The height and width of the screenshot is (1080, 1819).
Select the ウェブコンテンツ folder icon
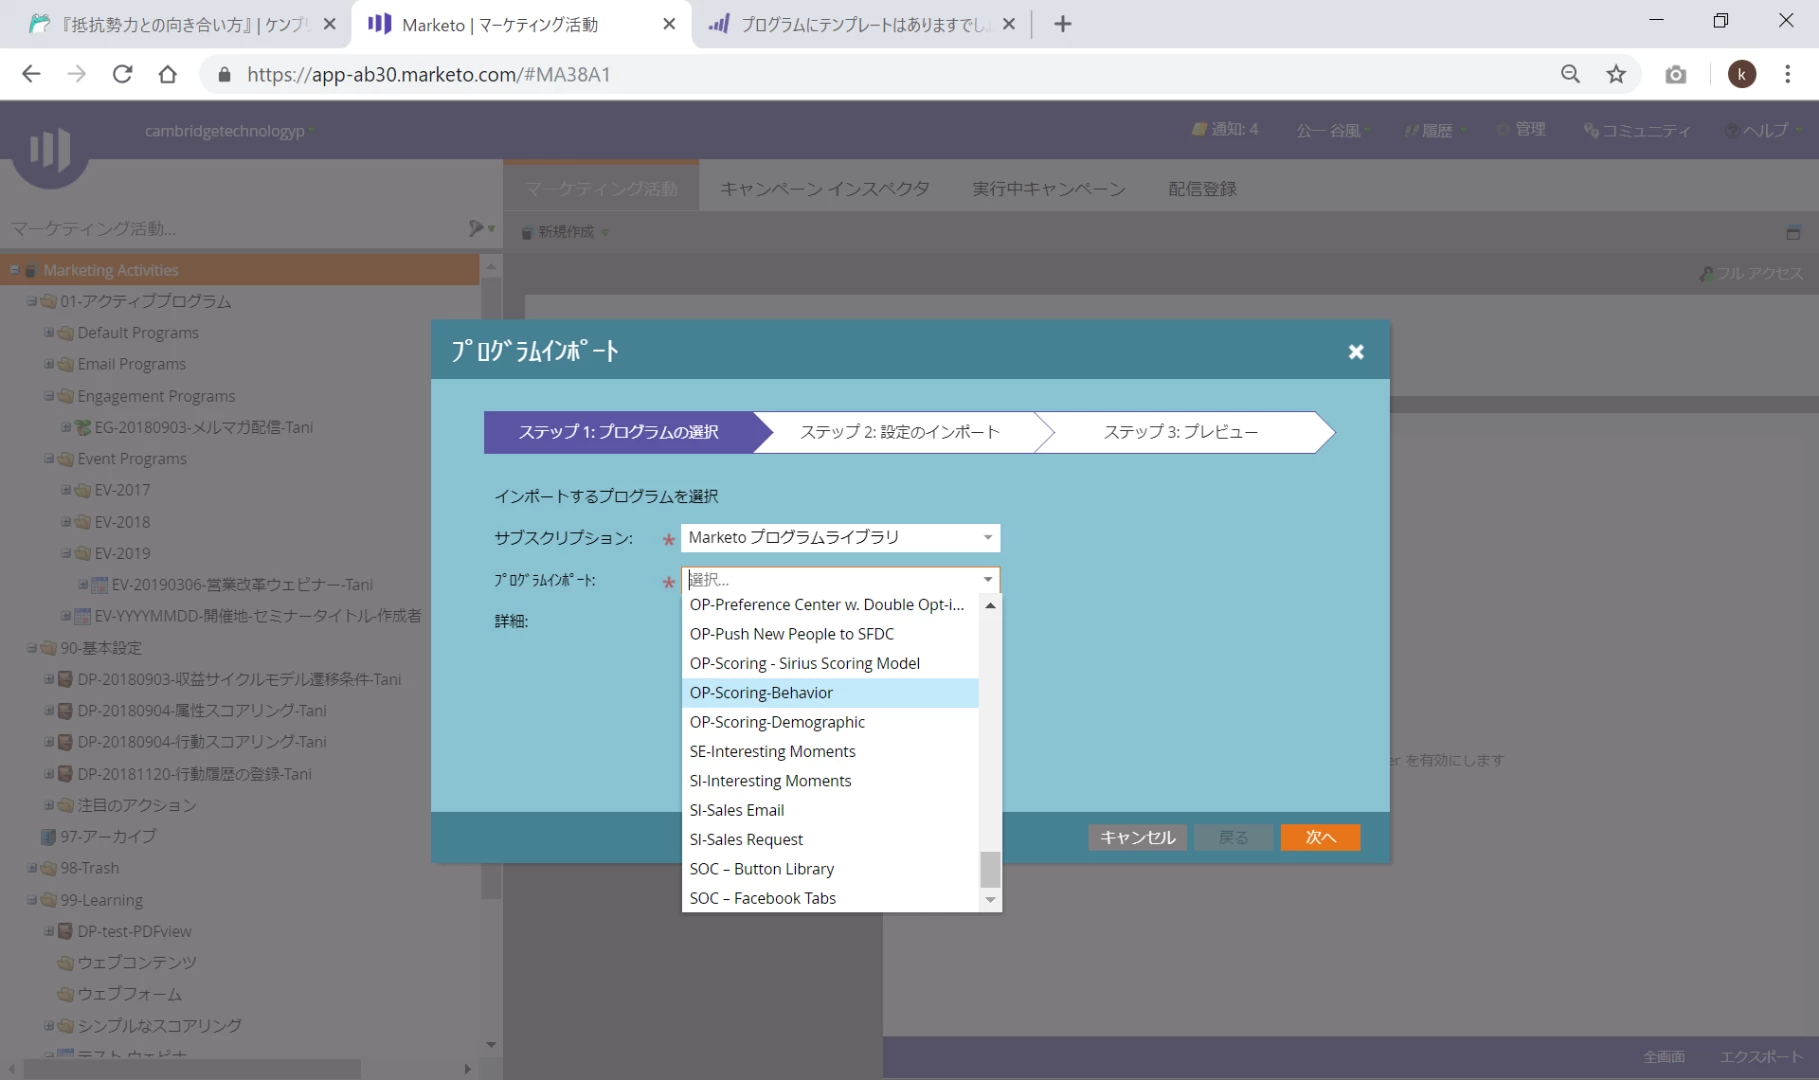(66, 963)
